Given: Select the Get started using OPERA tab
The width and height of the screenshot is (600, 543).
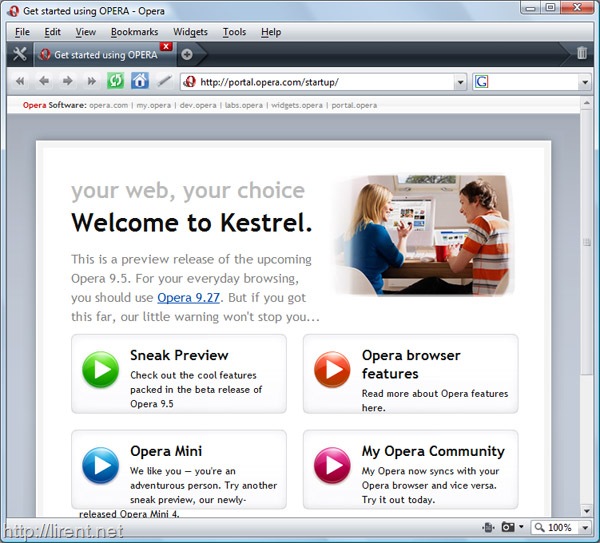Looking at the screenshot, I should (105, 55).
